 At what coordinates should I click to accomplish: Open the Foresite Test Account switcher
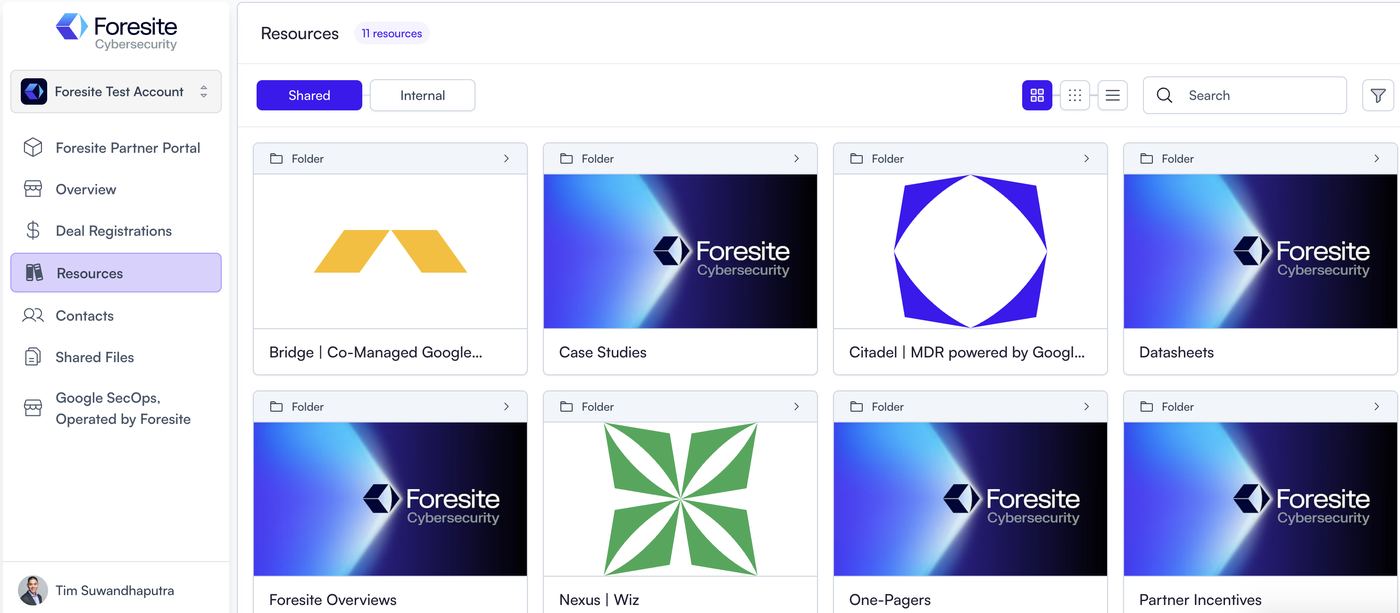point(116,91)
